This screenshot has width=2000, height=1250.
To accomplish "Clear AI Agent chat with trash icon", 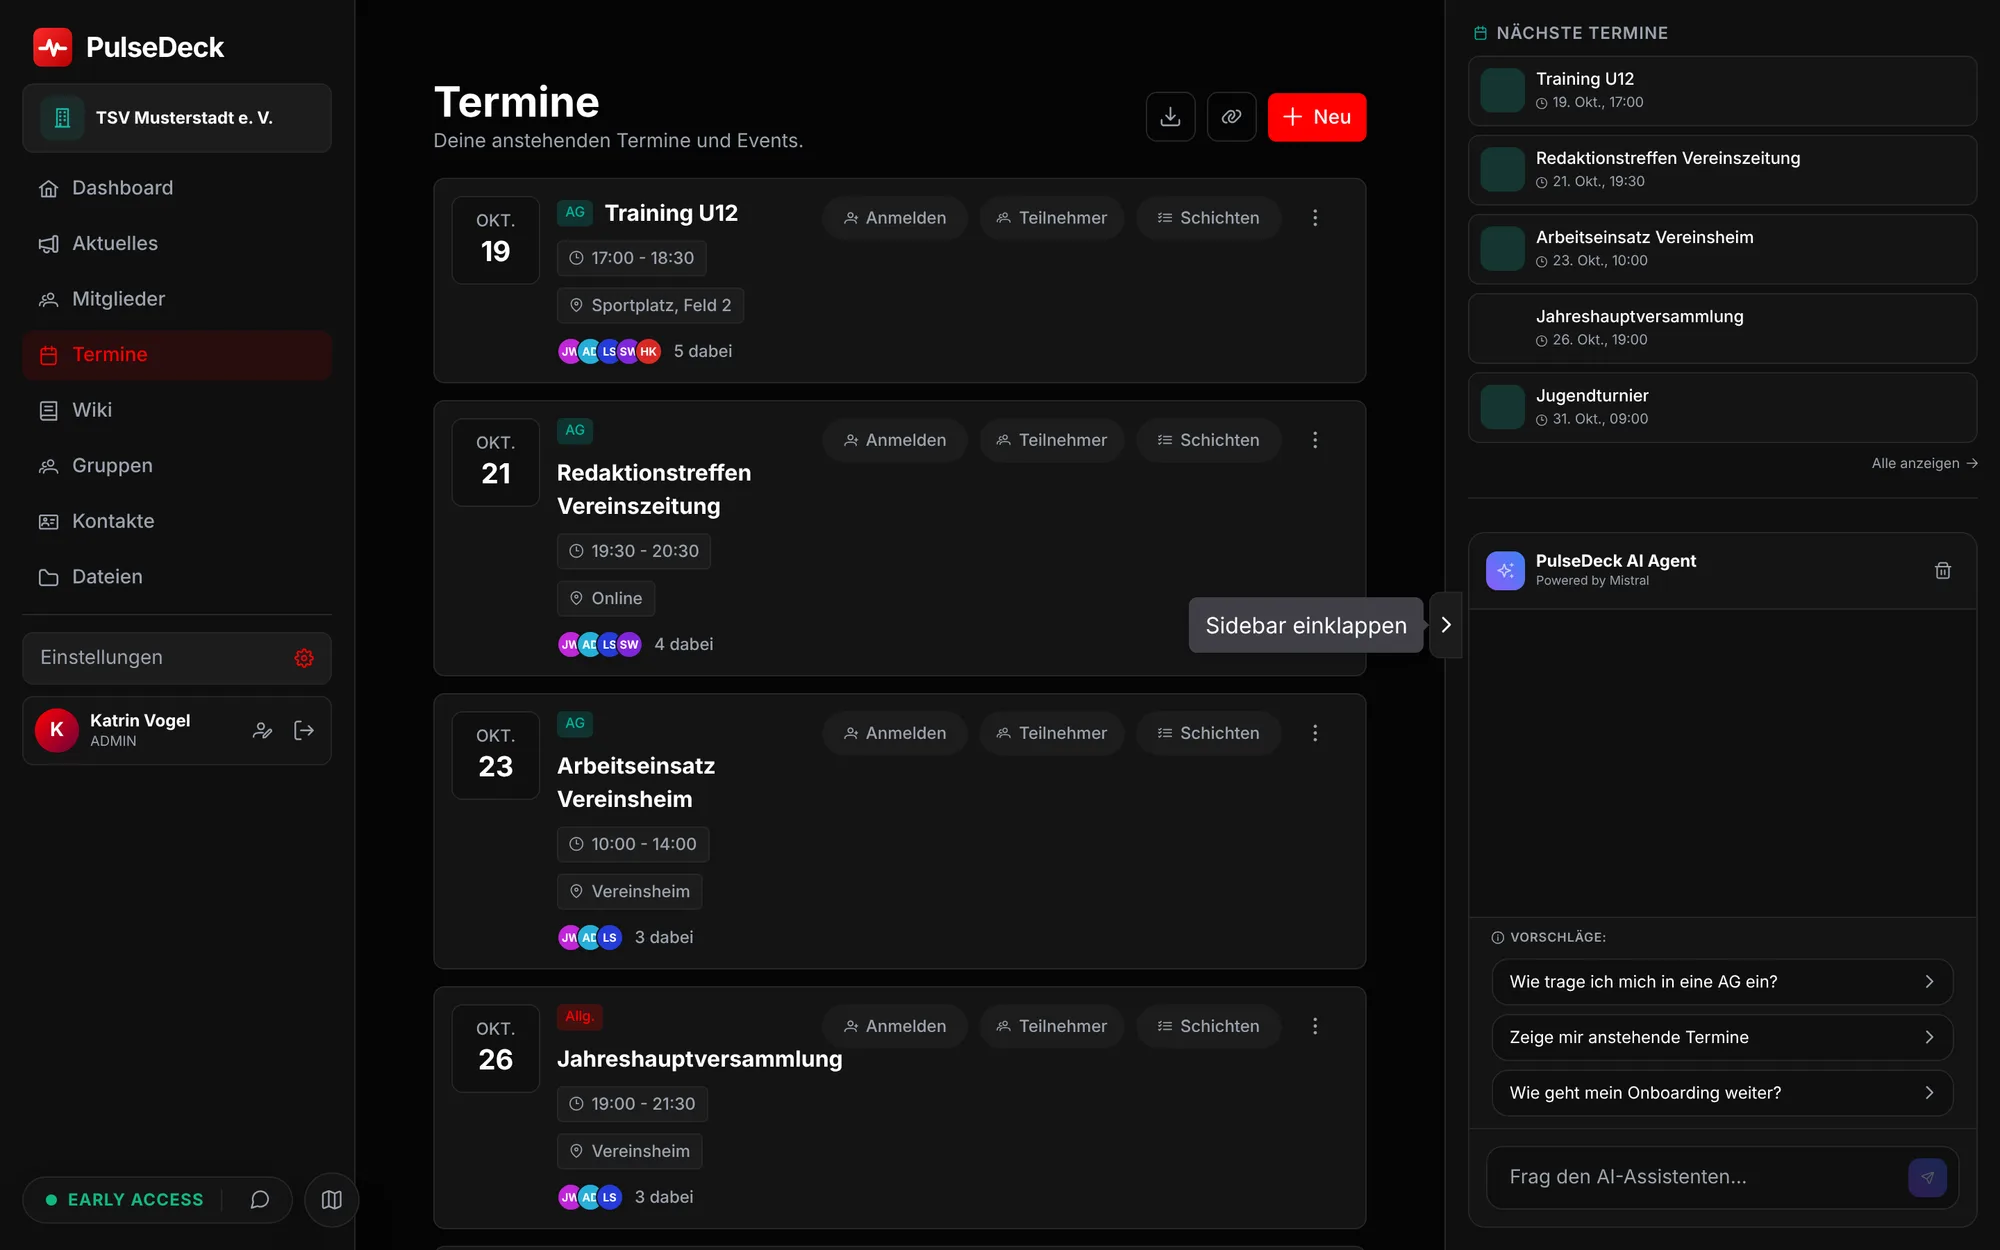I will point(1942,570).
